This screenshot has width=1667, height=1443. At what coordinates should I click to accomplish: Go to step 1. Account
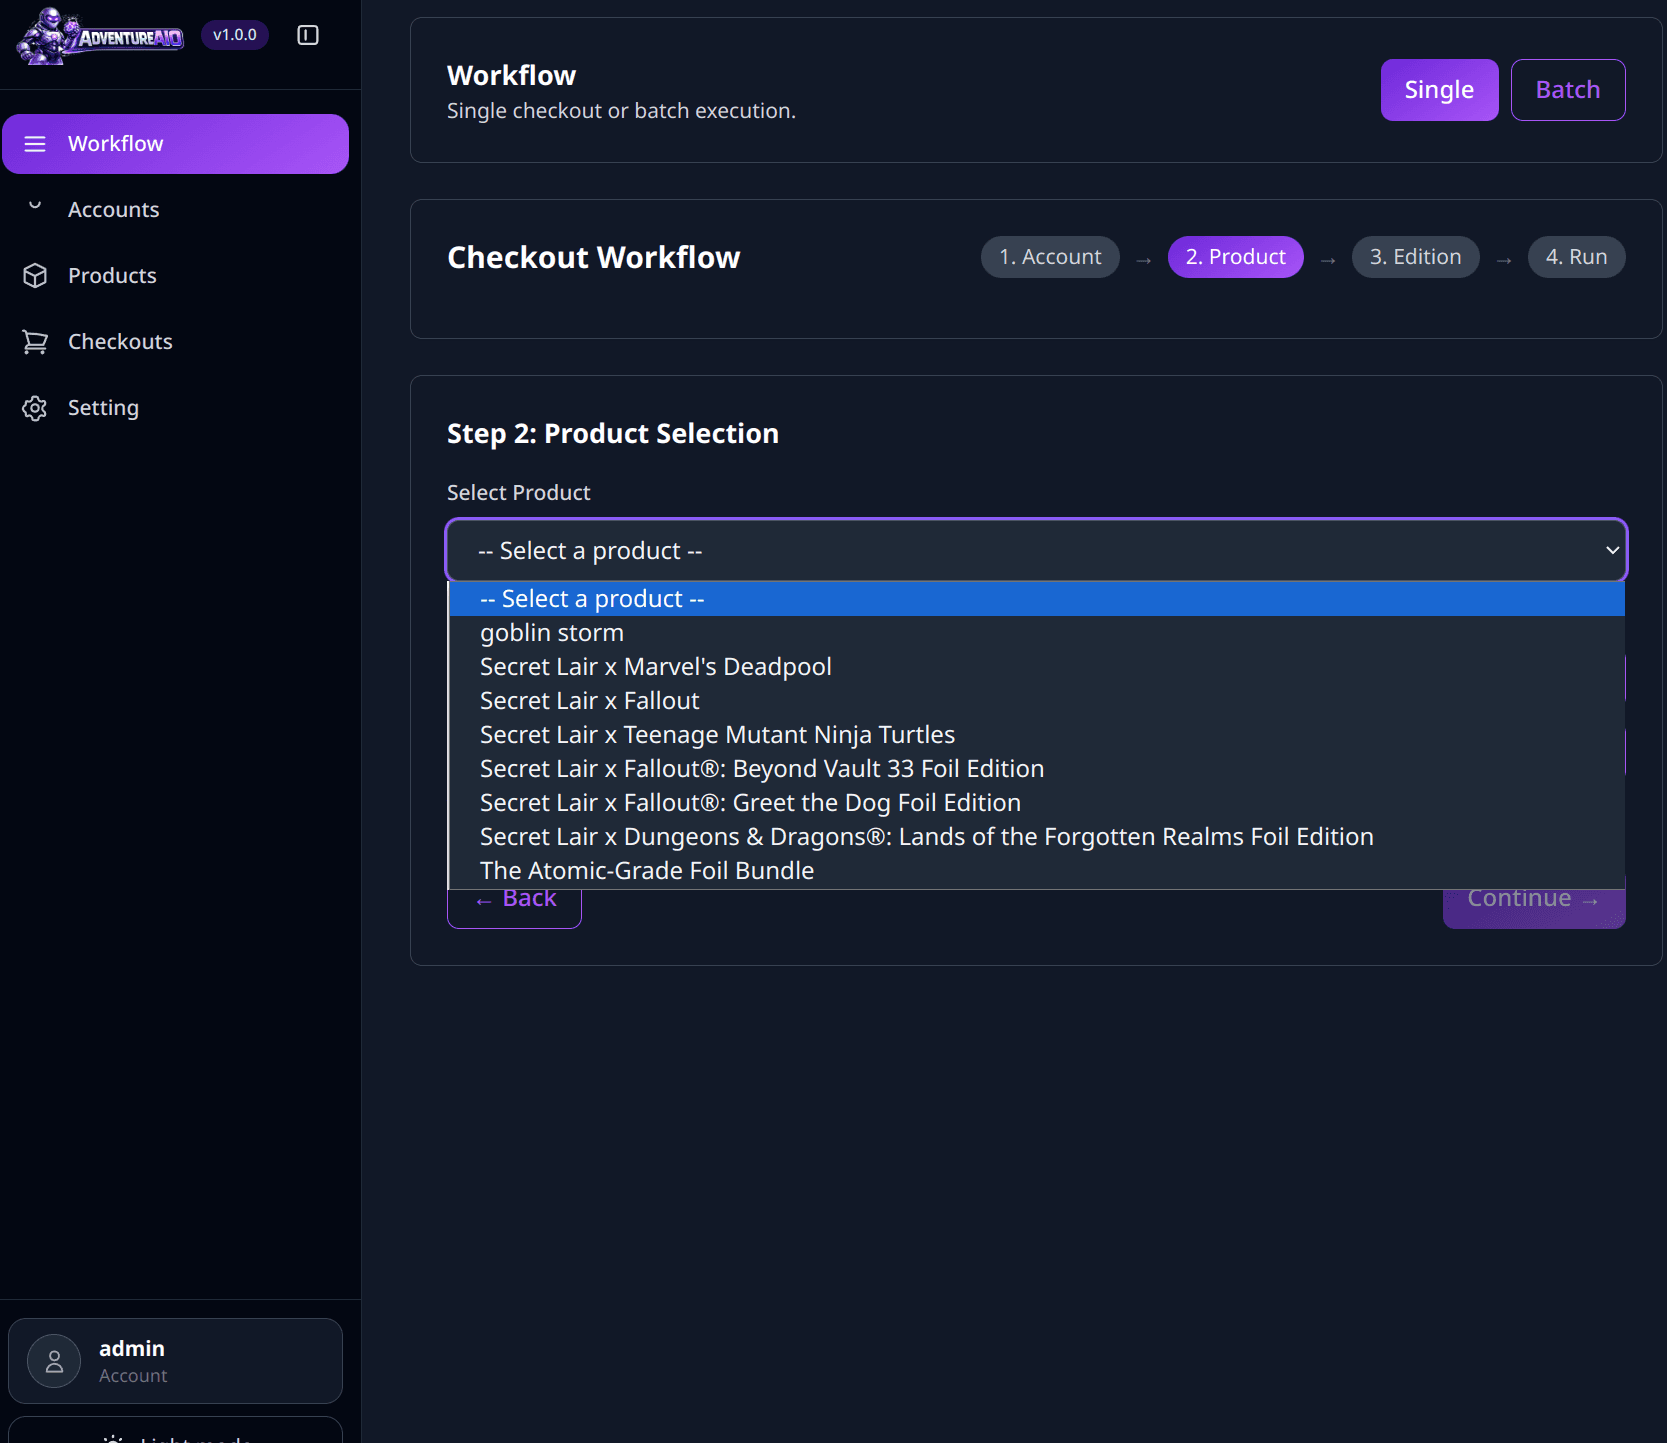[x=1050, y=257]
